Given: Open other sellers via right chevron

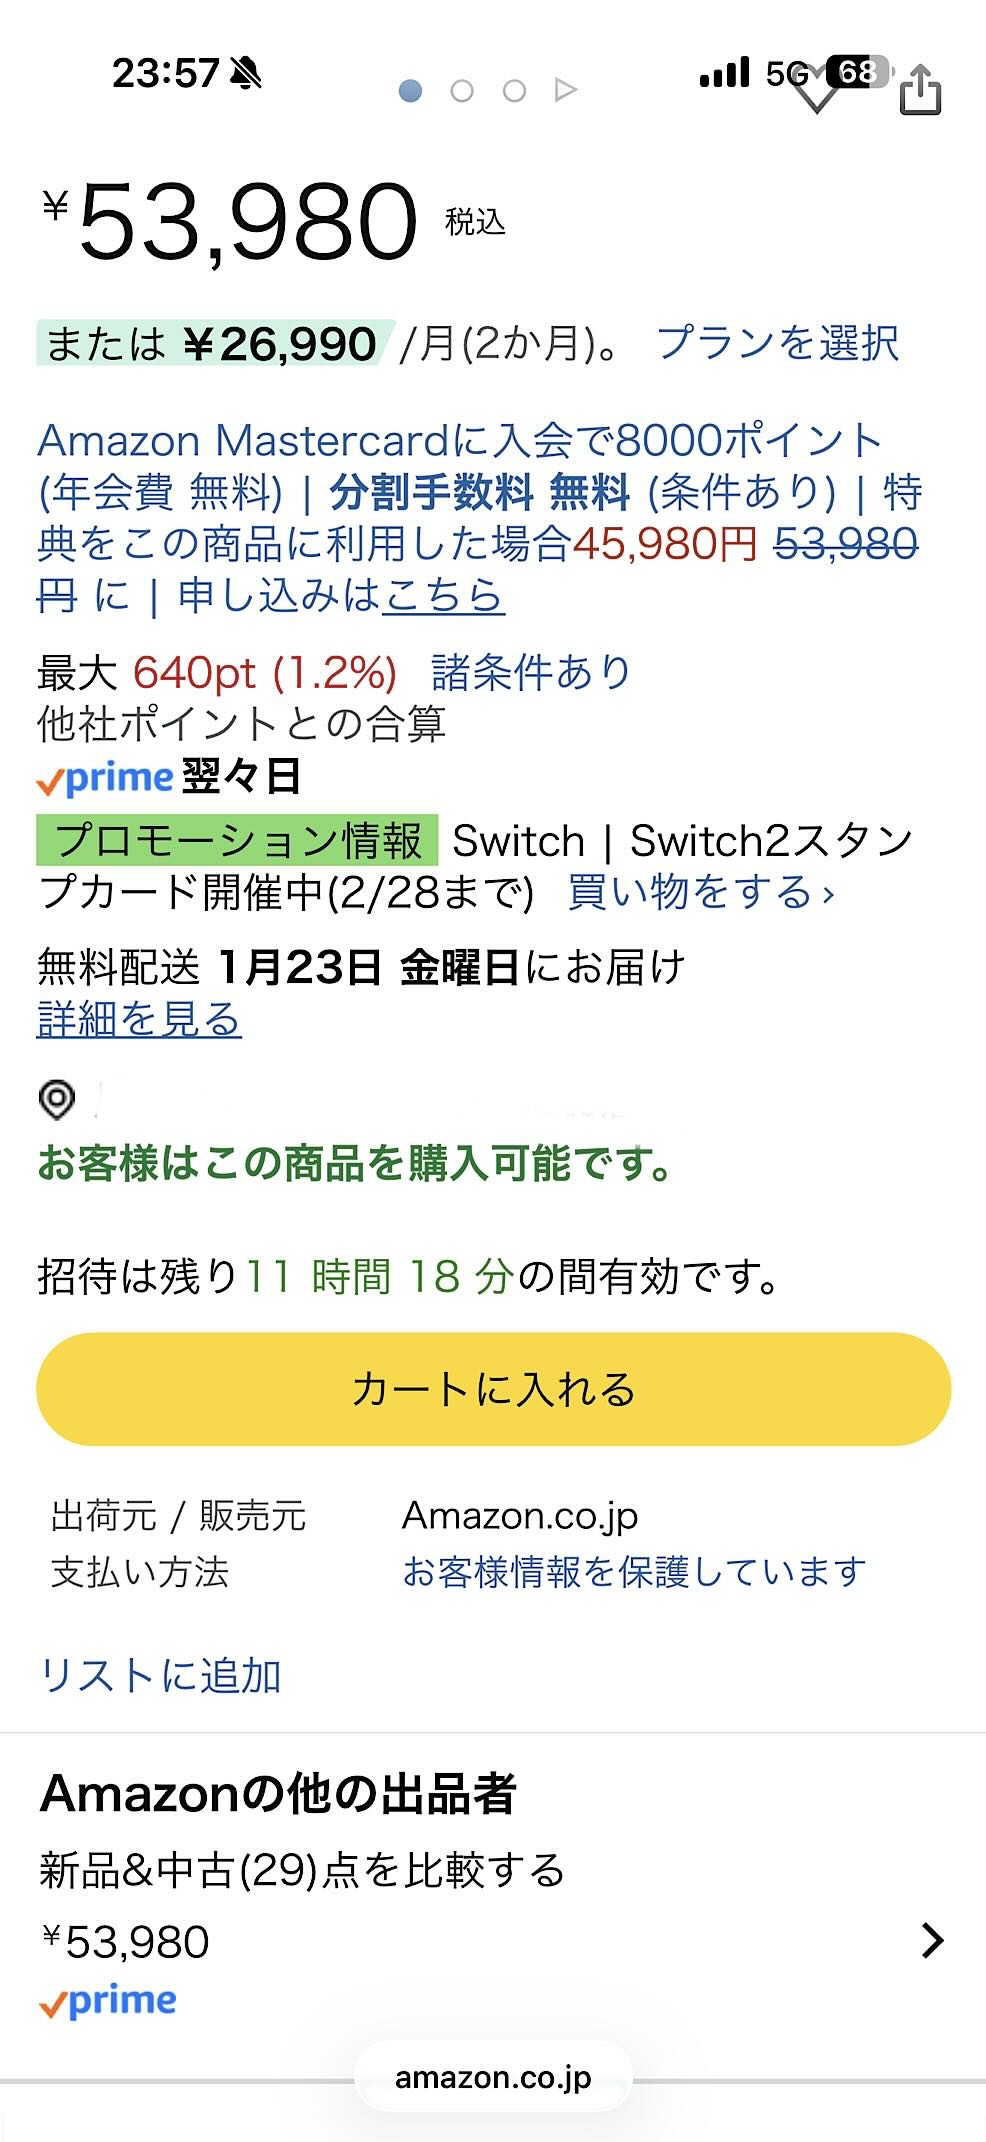Looking at the screenshot, I should 932,1940.
